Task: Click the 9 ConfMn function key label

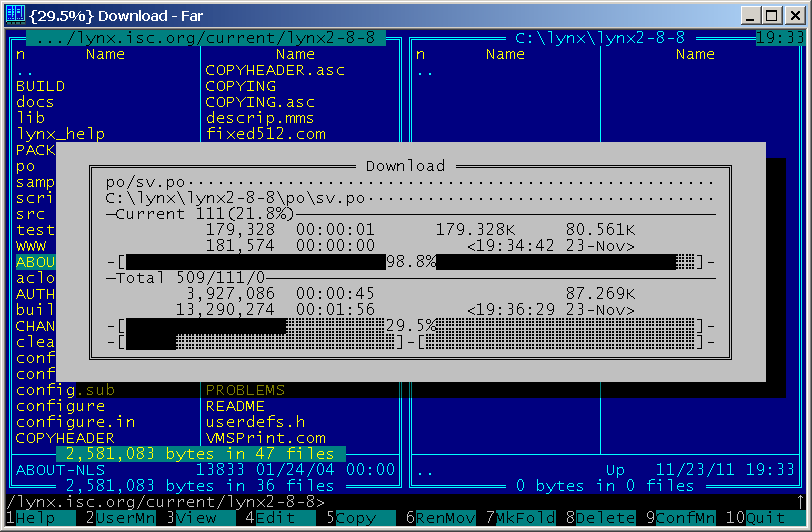Action: pyautogui.click(x=681, y=517)
